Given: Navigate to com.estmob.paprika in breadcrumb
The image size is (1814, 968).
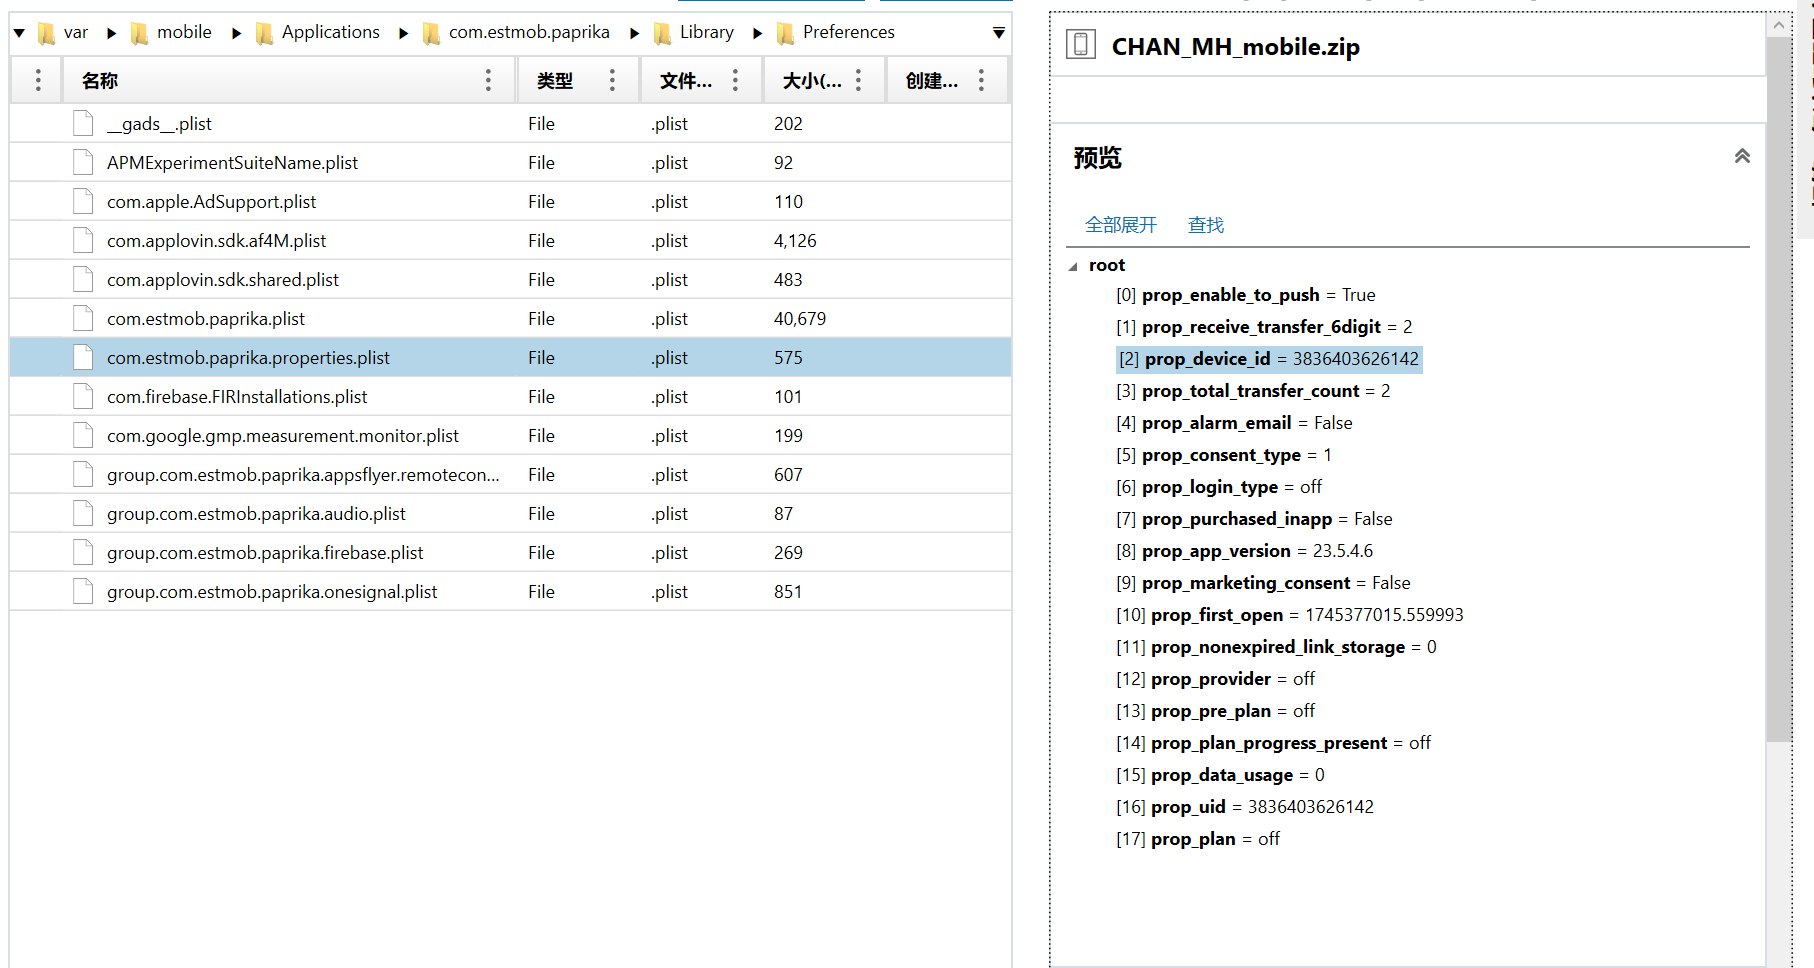Looking at the screenshot, I should pos(528,32).
